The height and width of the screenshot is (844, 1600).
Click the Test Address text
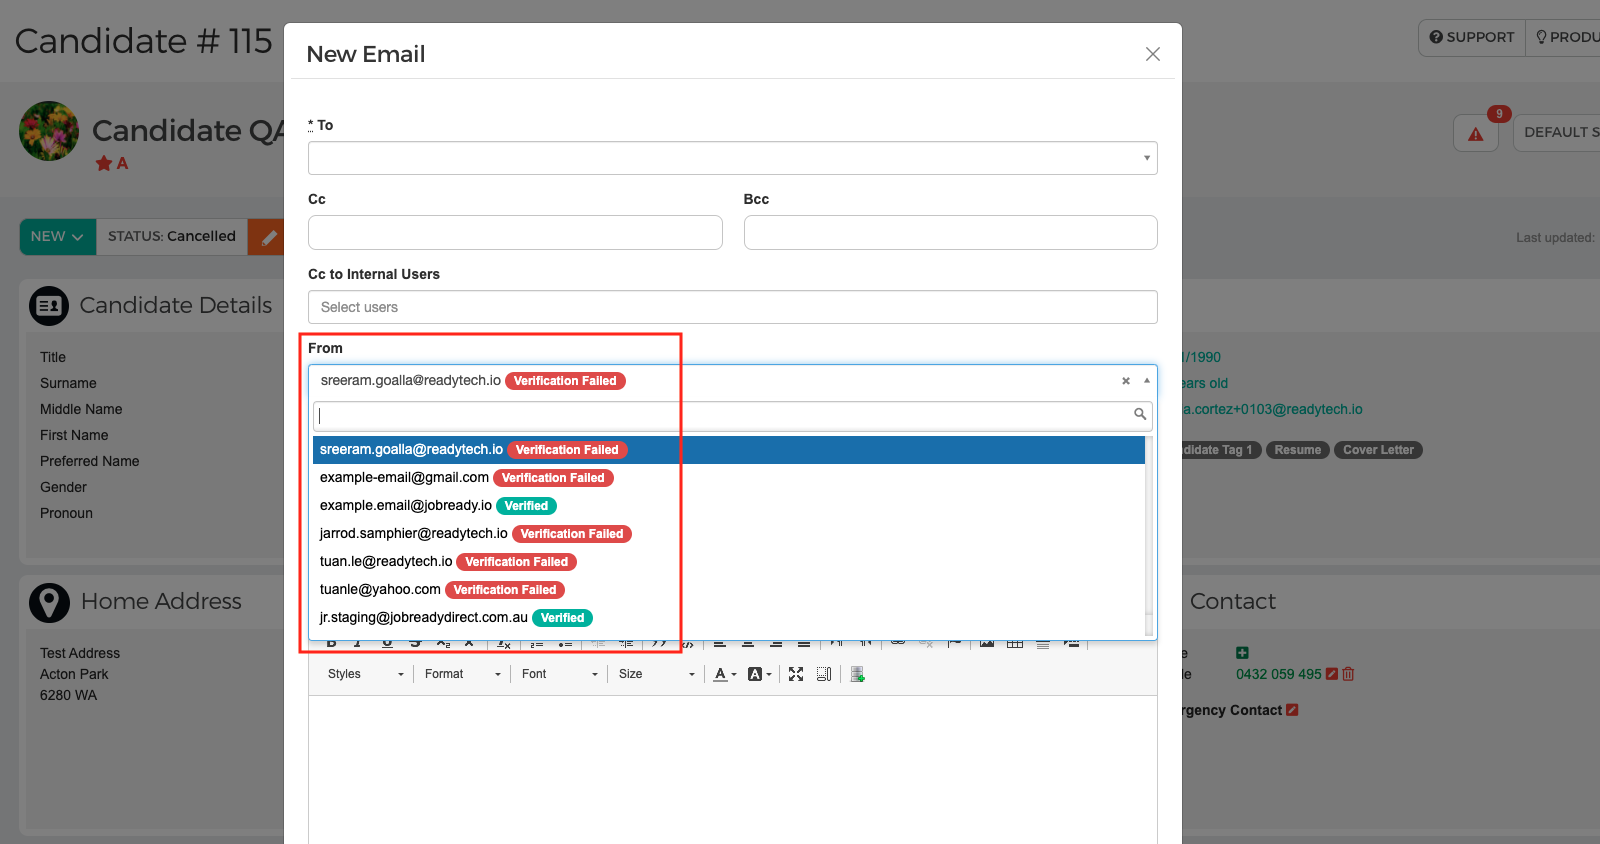pos(80,653)
